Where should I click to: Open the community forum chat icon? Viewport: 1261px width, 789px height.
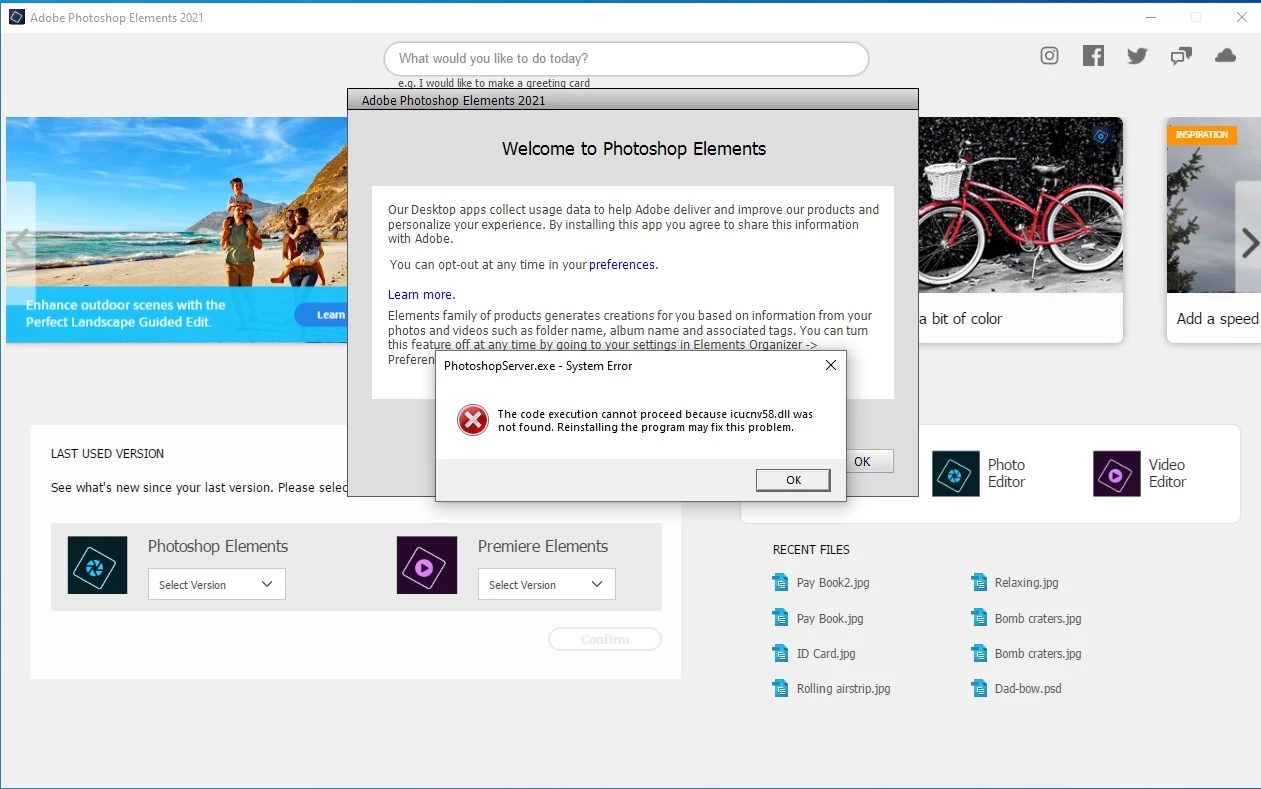coord(1181,56)
